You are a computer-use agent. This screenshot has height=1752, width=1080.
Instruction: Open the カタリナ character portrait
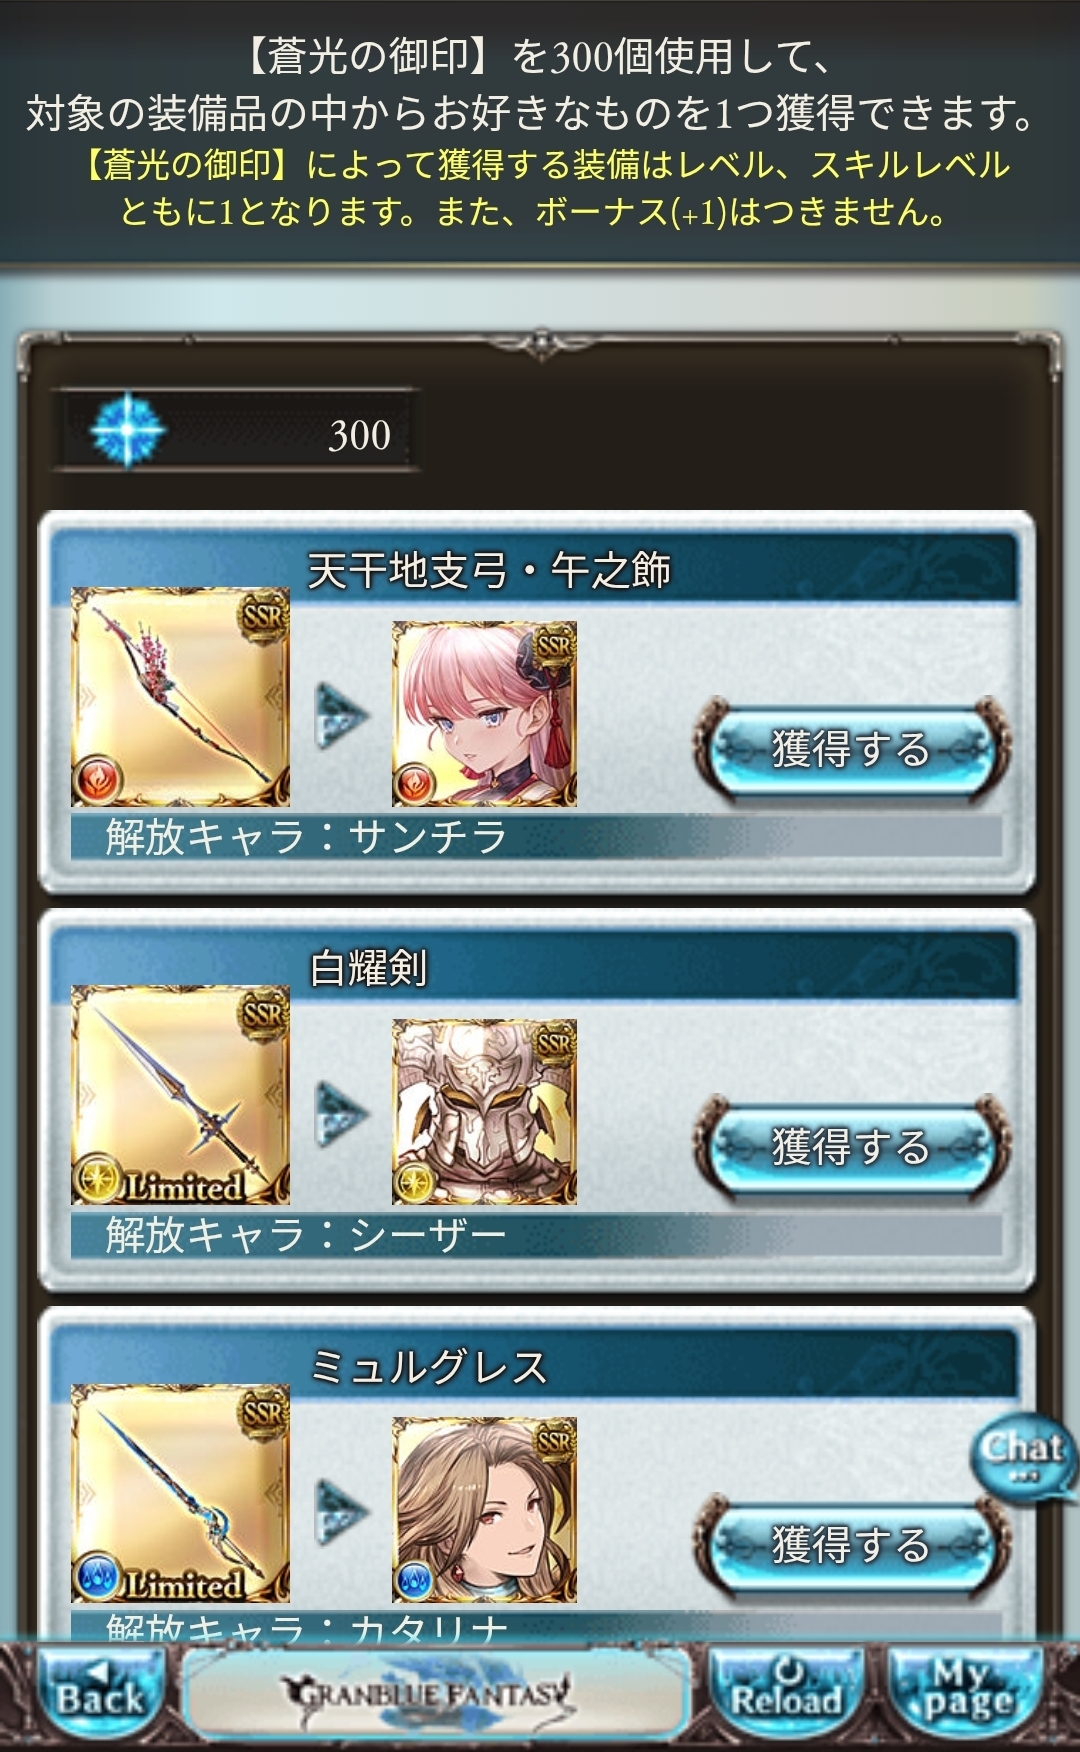coord(484,1510)
